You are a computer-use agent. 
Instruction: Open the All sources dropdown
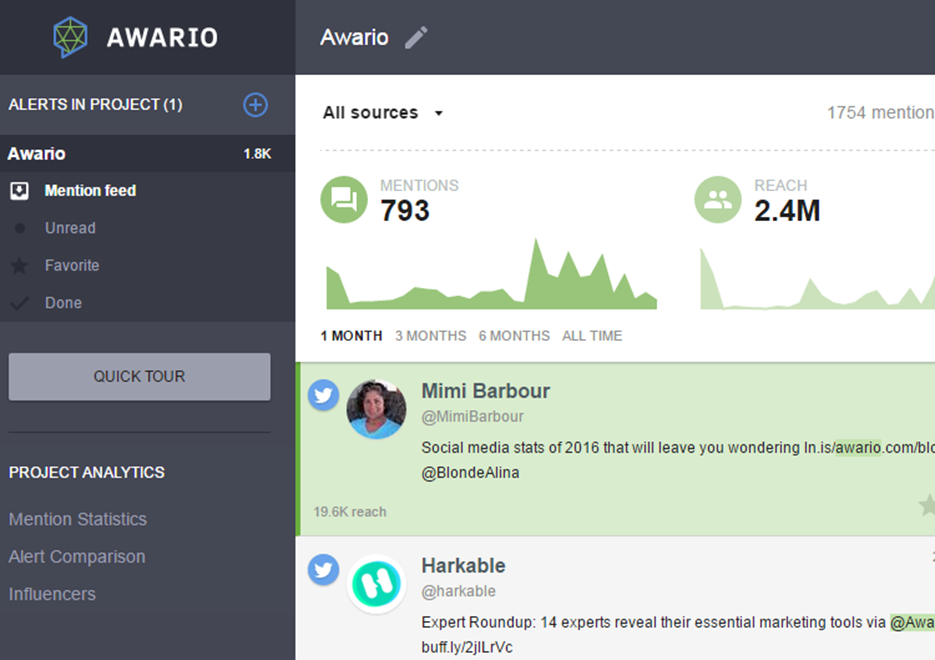coord(382,113)
